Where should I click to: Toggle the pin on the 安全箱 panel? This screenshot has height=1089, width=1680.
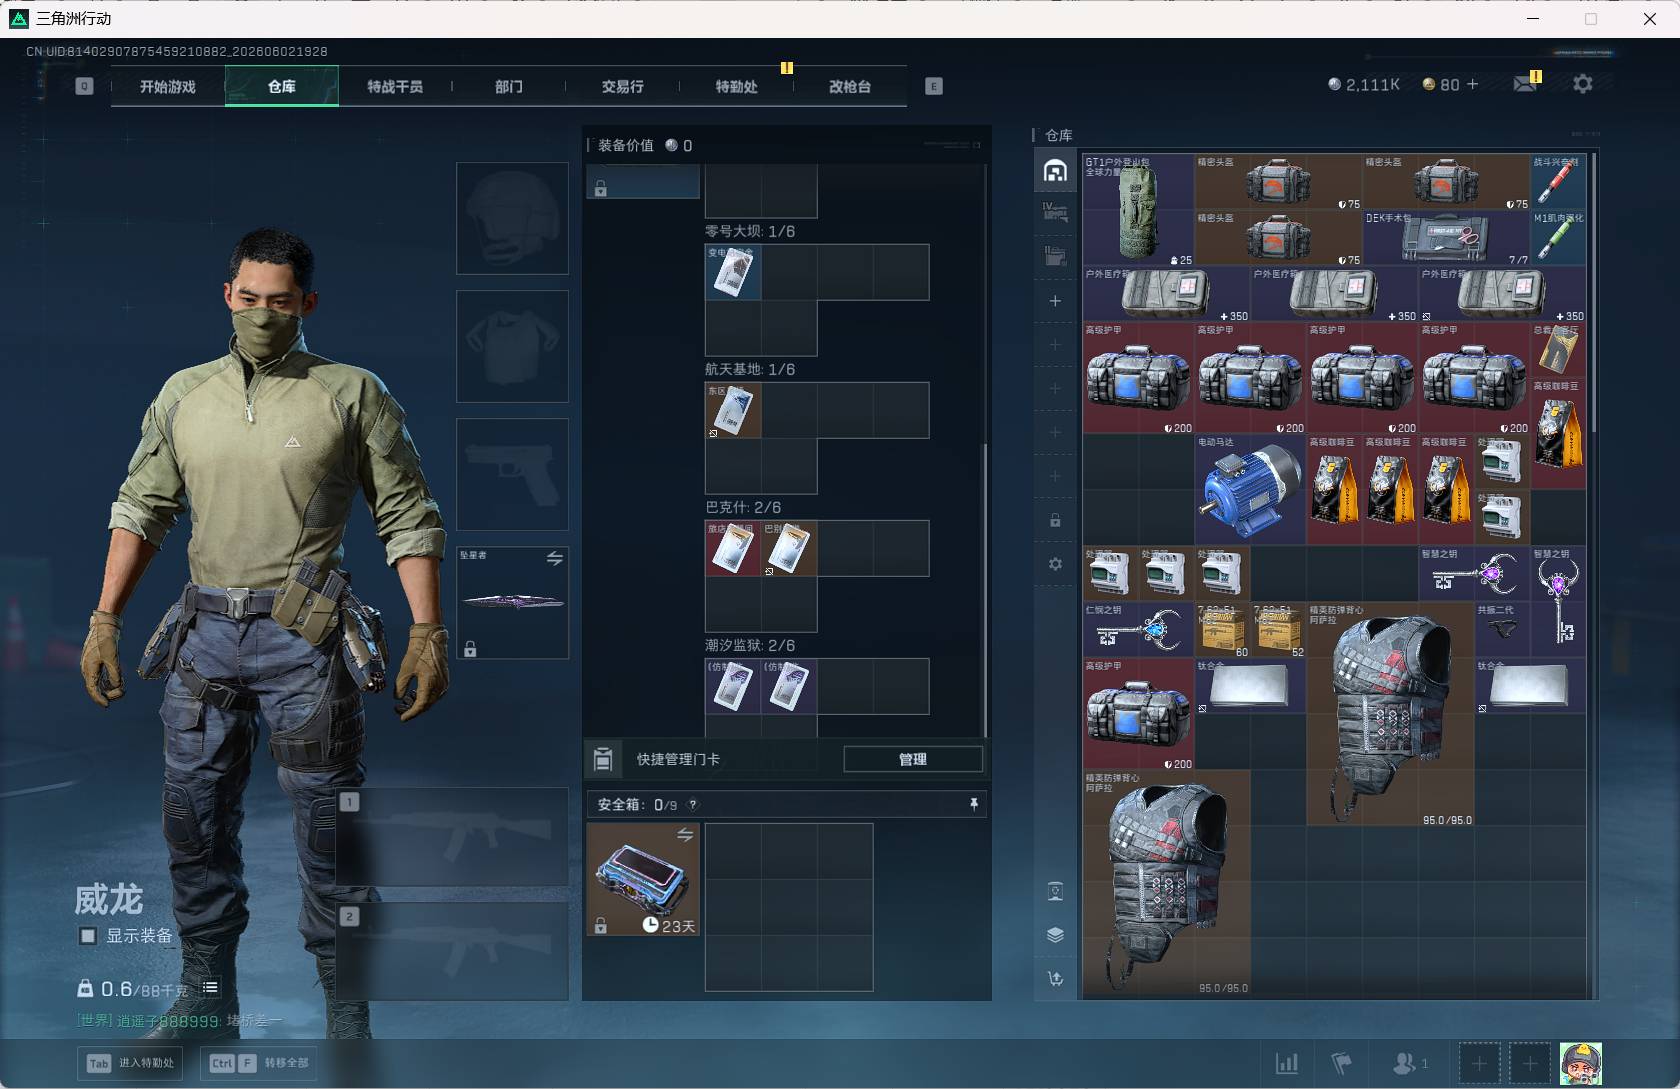point(974,804)
